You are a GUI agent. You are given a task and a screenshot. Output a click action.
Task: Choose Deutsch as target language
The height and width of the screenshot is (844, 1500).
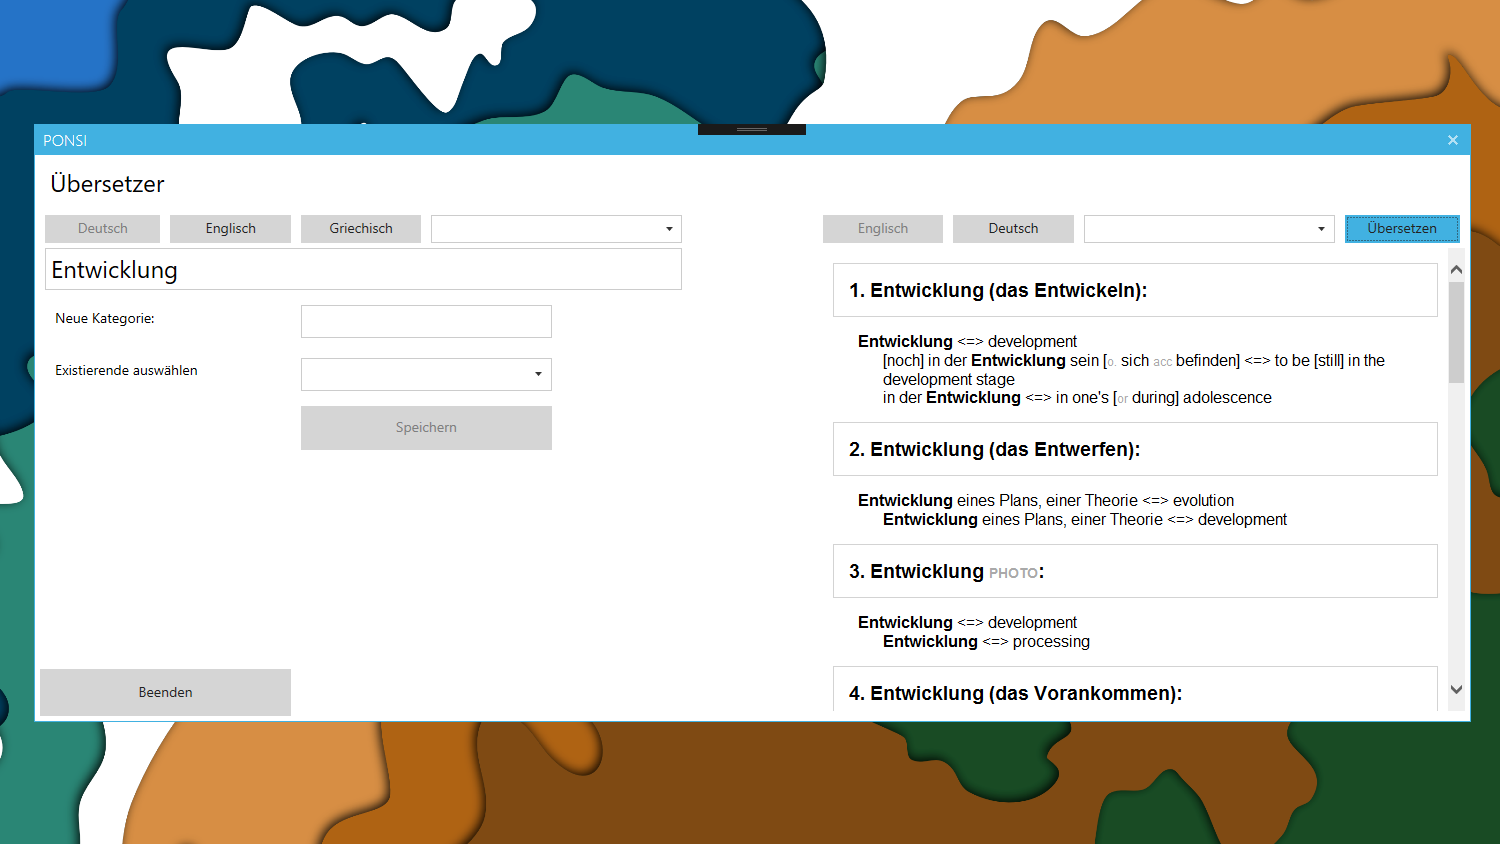point(1012,229)
